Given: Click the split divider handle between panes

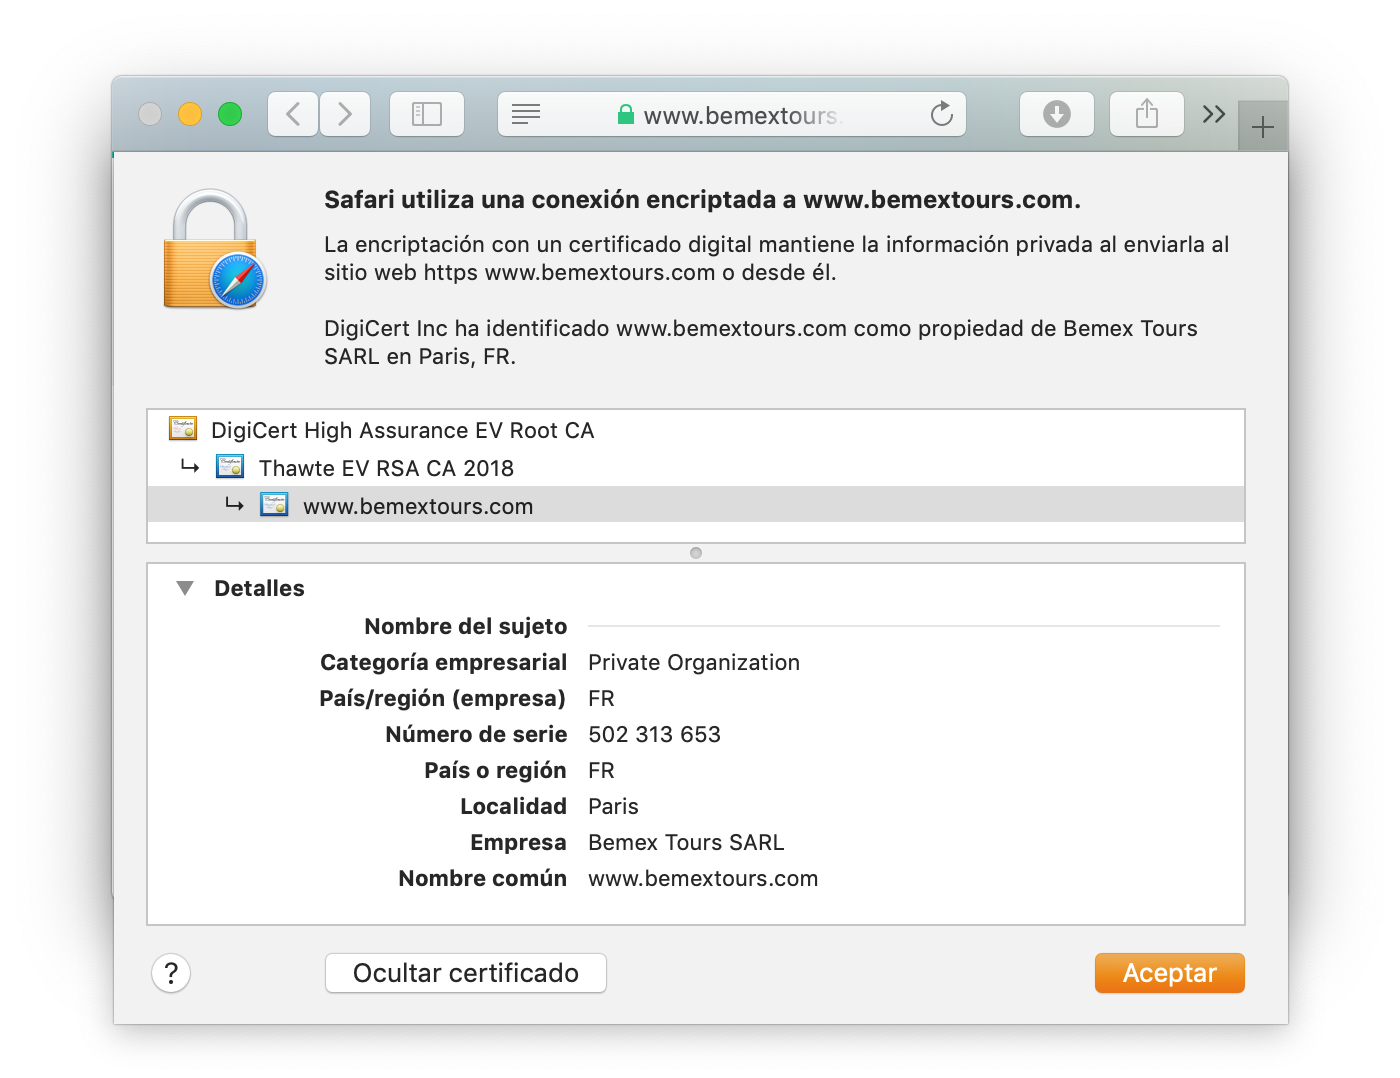Looking at the screenshot, I should tap(696, 553).
